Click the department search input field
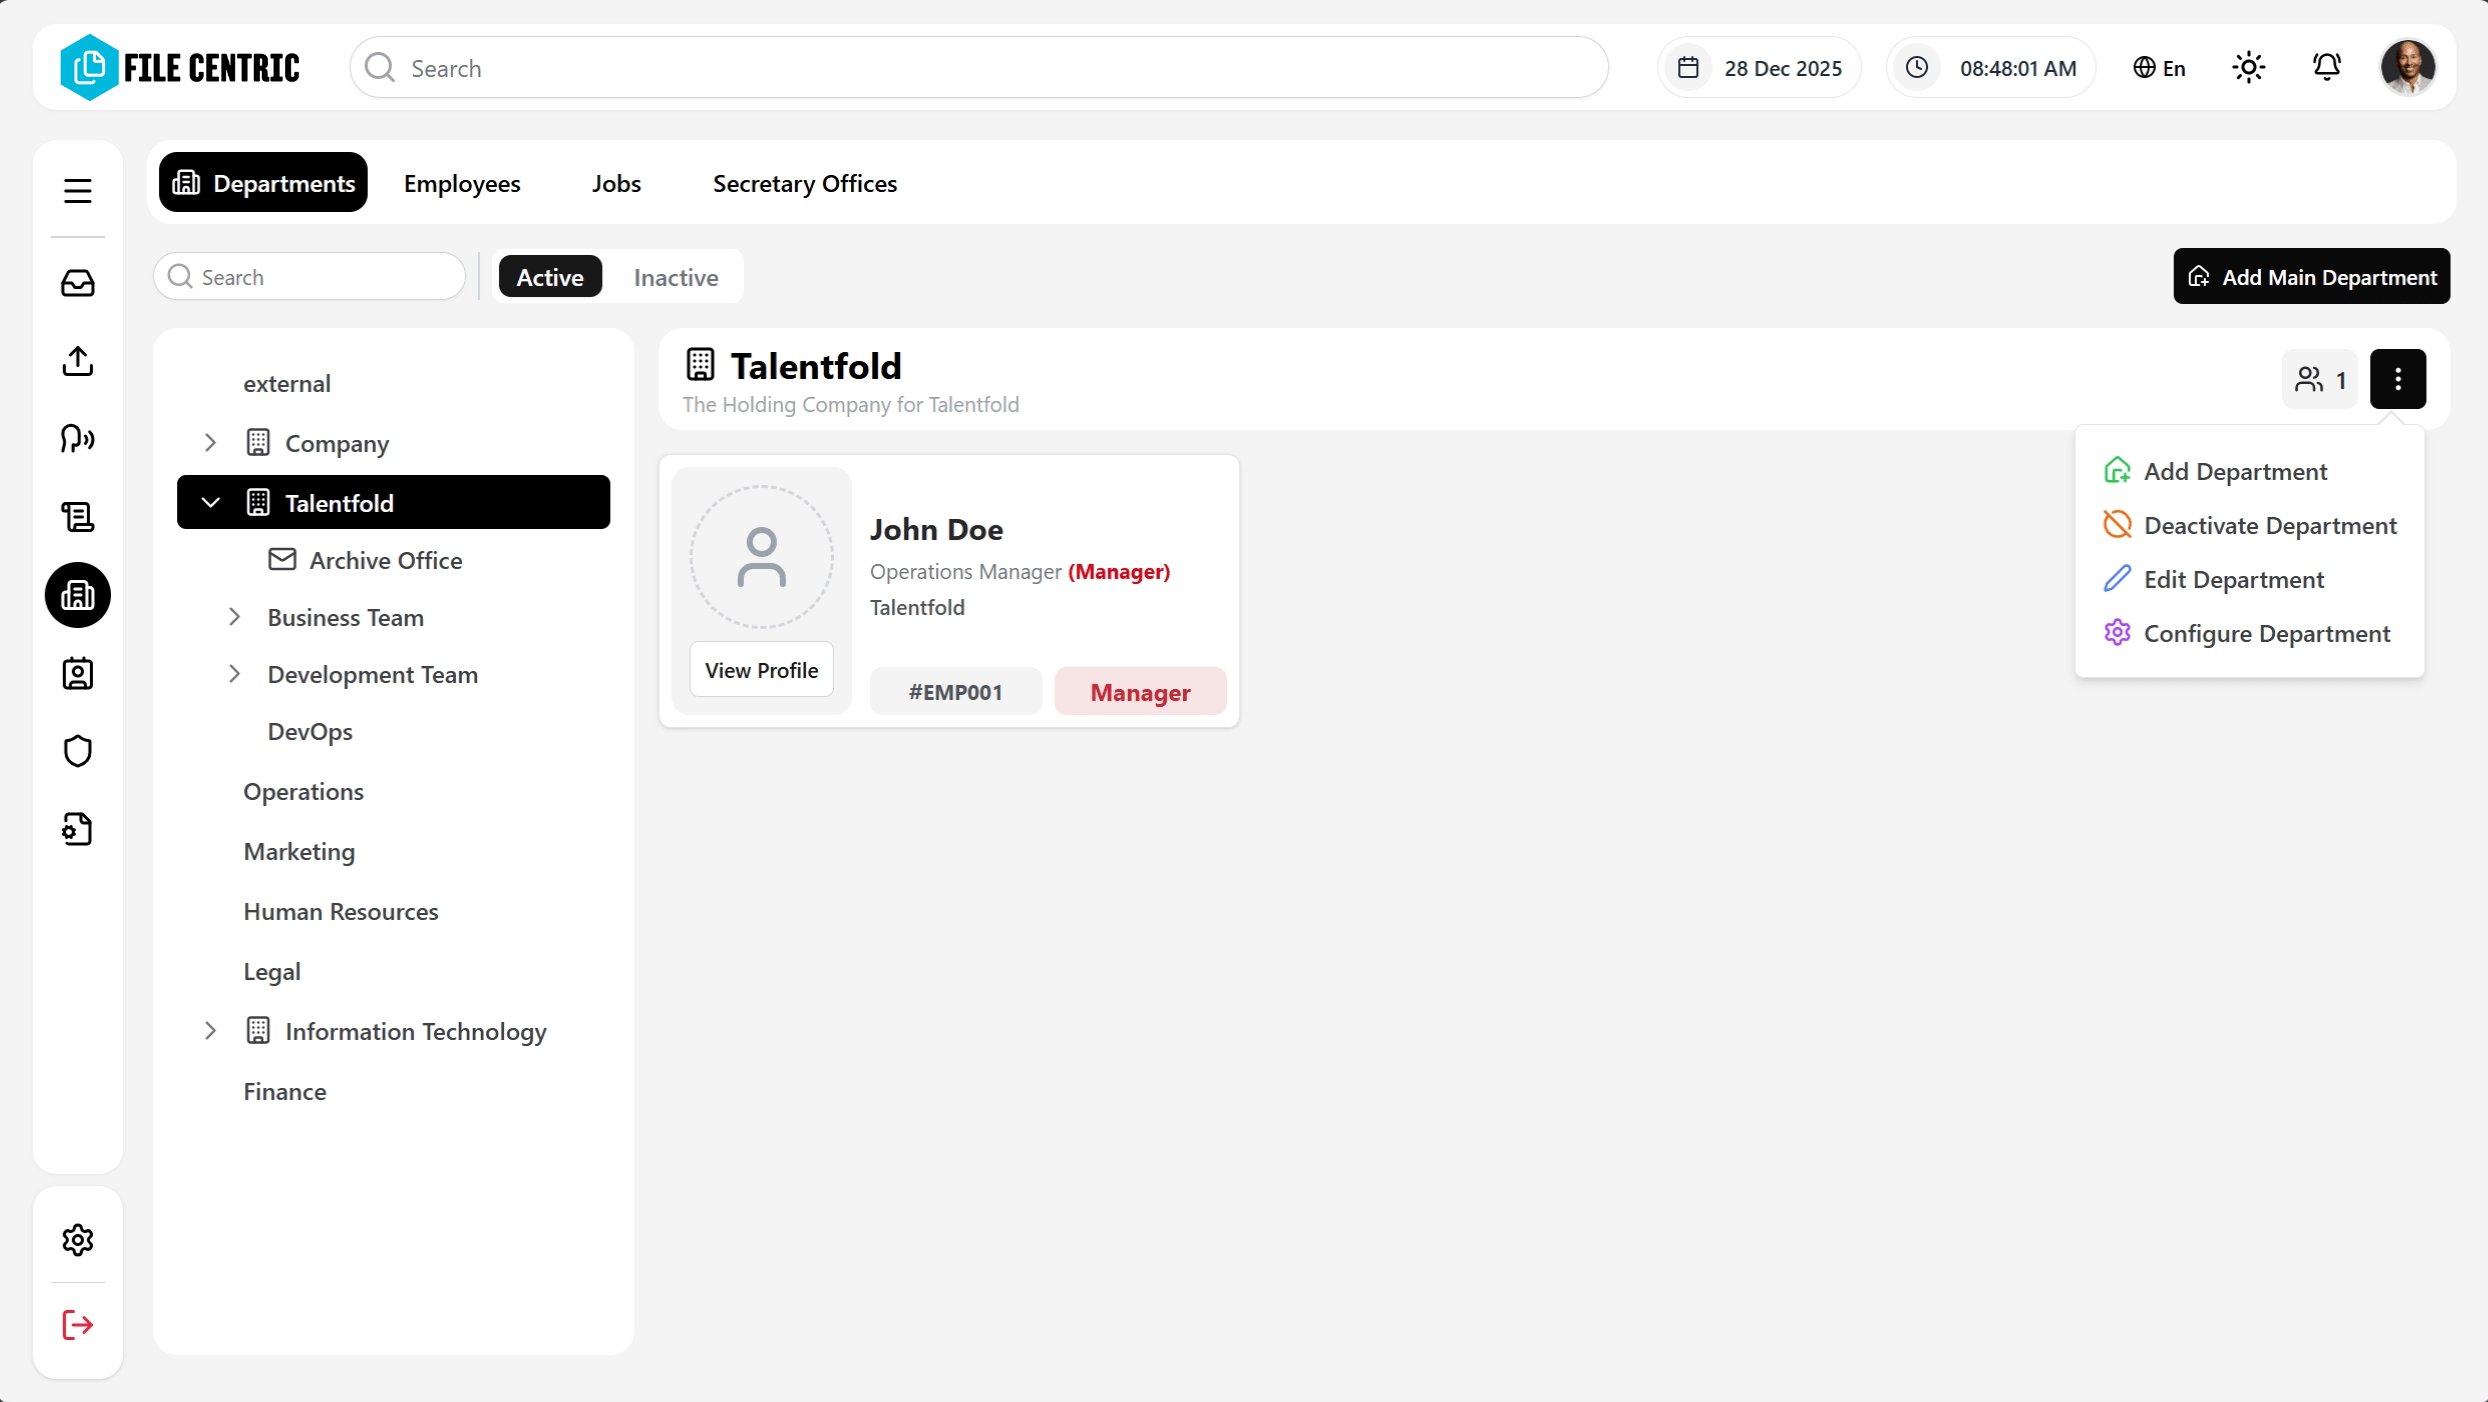 point(310,276)
